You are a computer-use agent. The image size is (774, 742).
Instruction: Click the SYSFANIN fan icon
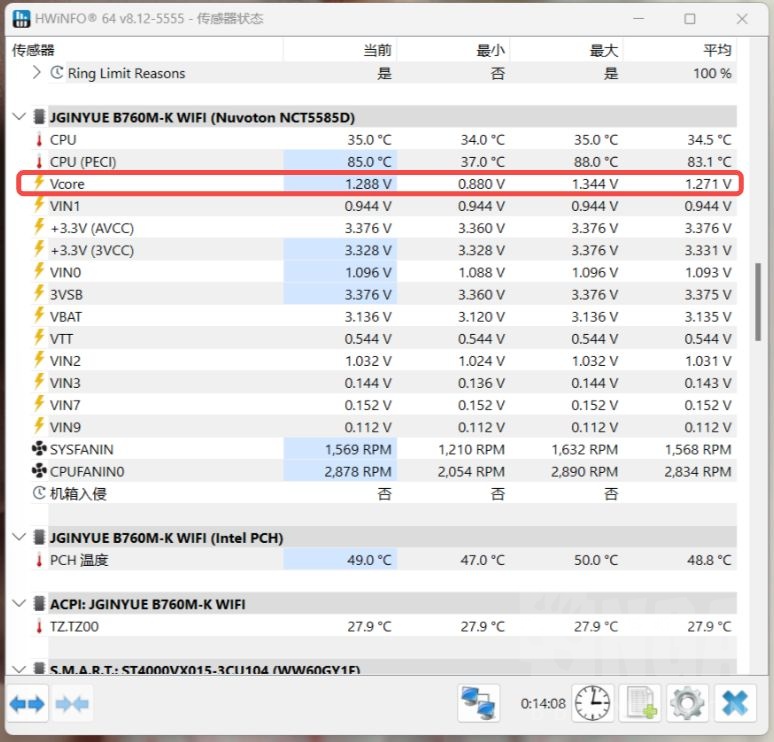[x=40, y=449]
